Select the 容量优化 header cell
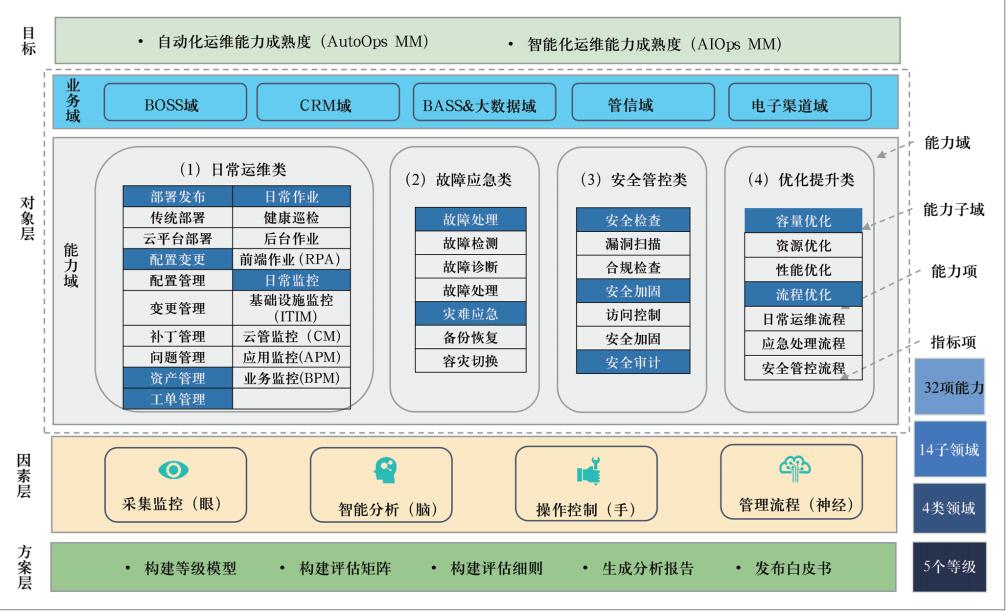1006x611 pixels. point(803,221)
